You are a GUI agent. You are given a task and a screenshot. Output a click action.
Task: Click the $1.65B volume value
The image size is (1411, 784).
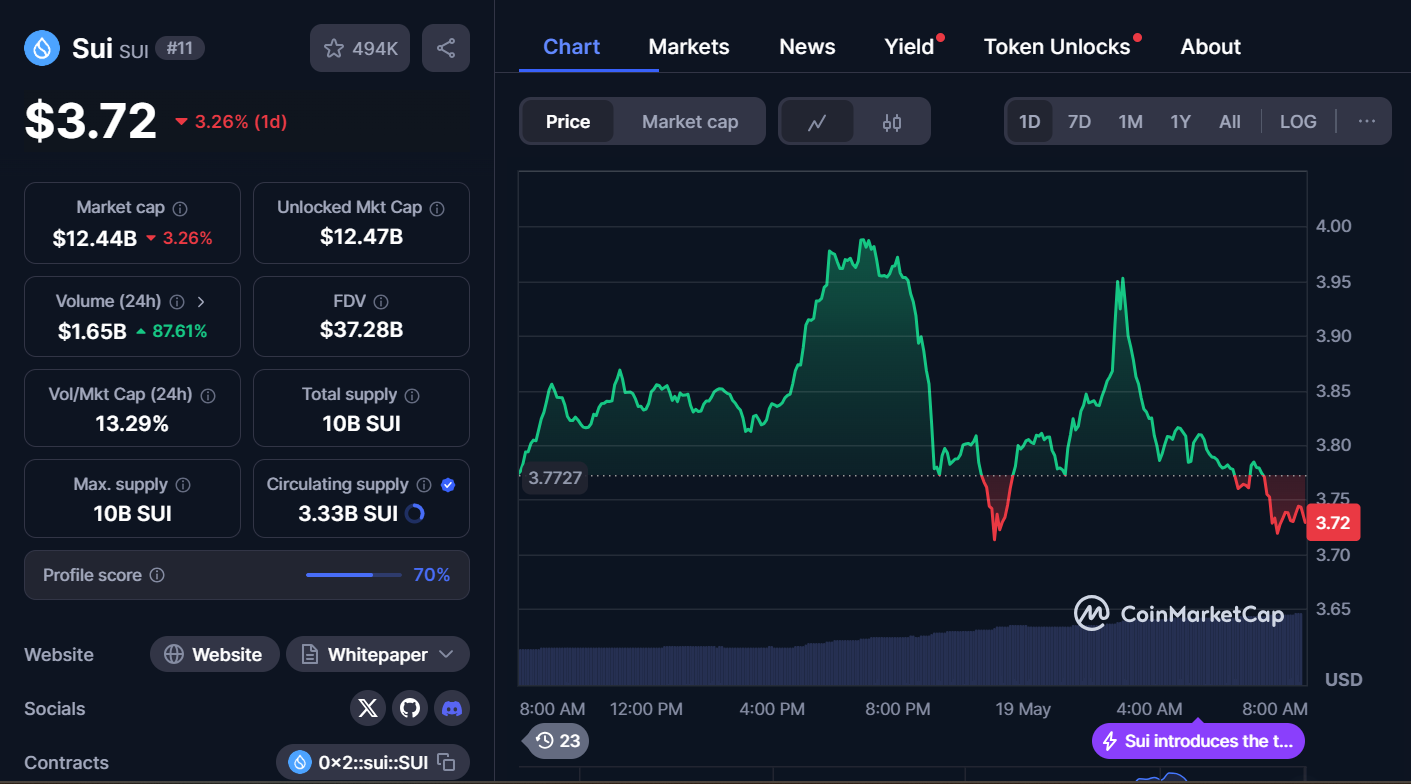(x=92, y=331)
